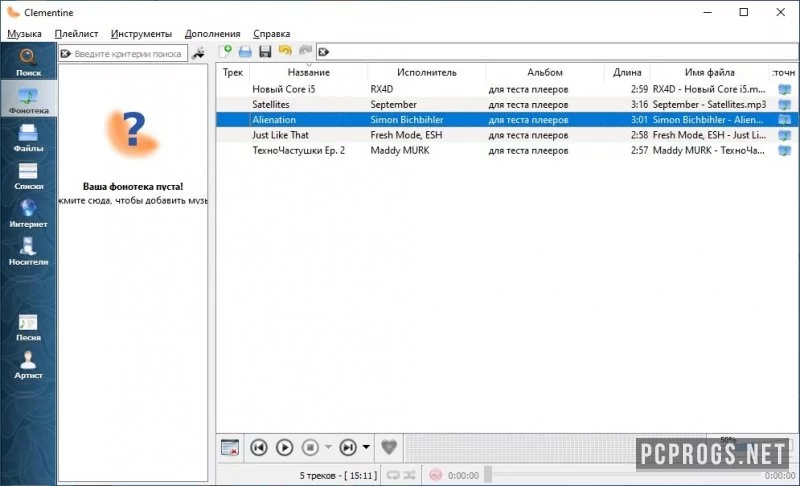The height and width of the screenshot is (486, 800).
Task: Click artist cell September
Action: tap(393, 105)
